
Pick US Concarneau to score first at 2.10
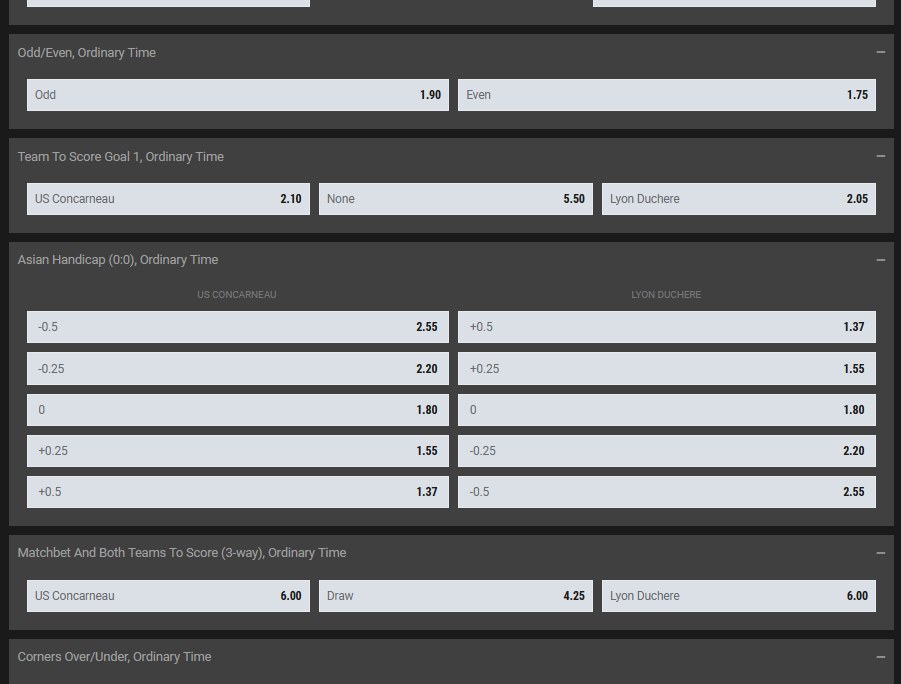[168, 199]
